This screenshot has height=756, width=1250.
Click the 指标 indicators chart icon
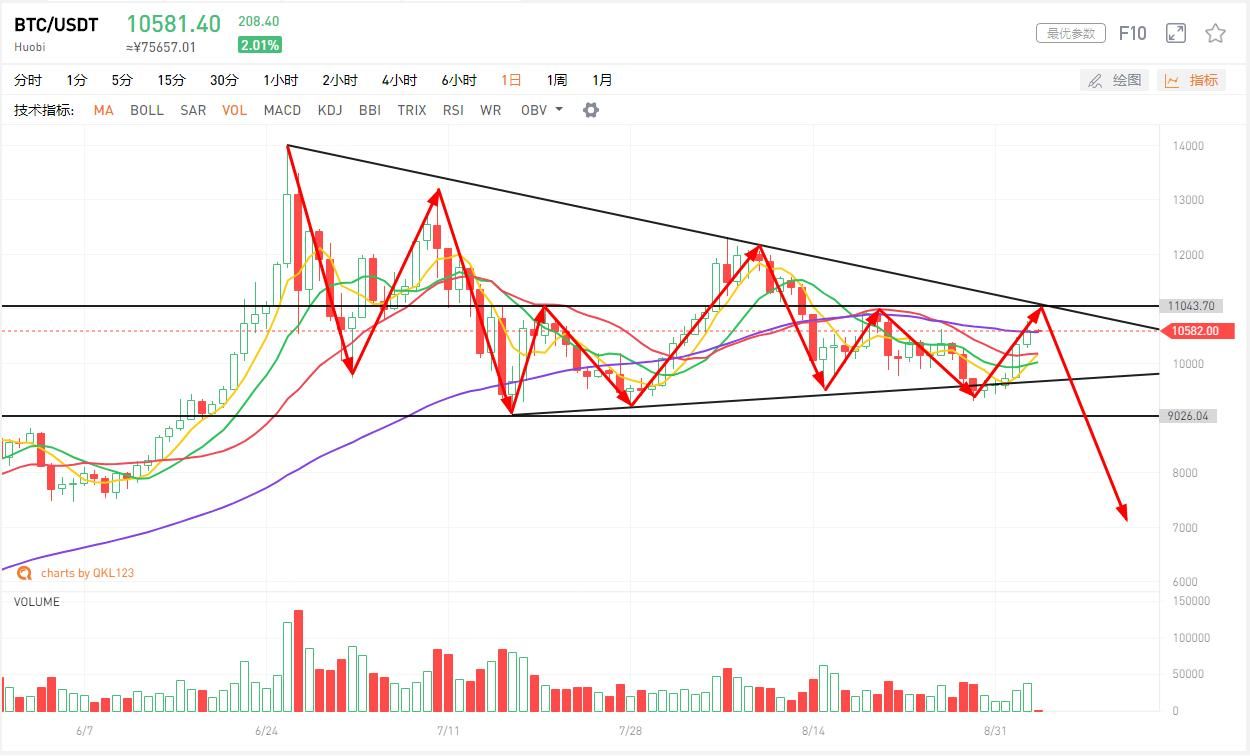(x=1172, y=80)
